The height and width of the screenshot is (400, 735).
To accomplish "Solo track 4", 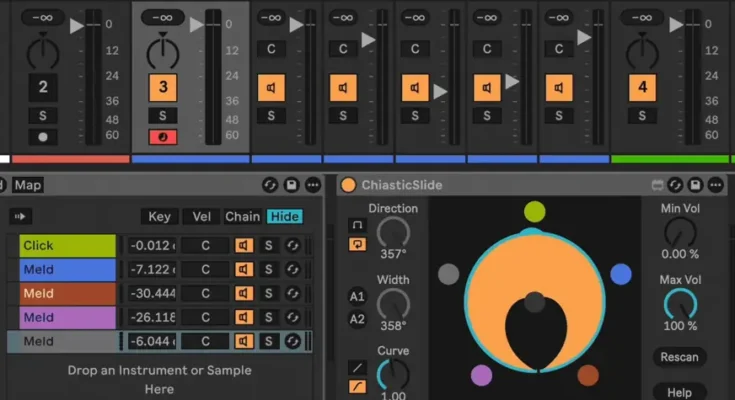I will pyautogui.click(x=642, y=116).
